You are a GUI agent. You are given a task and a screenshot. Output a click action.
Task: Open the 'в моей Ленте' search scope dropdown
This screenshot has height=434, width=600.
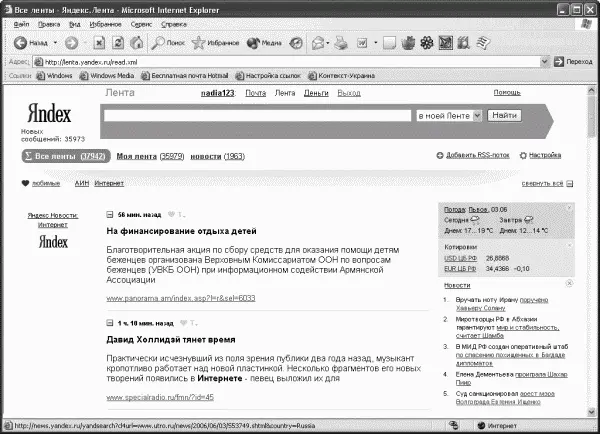tap(449, 116)
